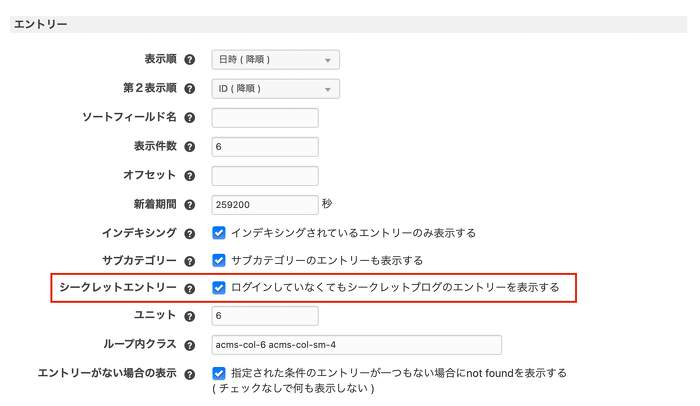Toggle the インデキシング checkbox
Image resolution: width=700 pixels, height=406 pixels.
219,232
